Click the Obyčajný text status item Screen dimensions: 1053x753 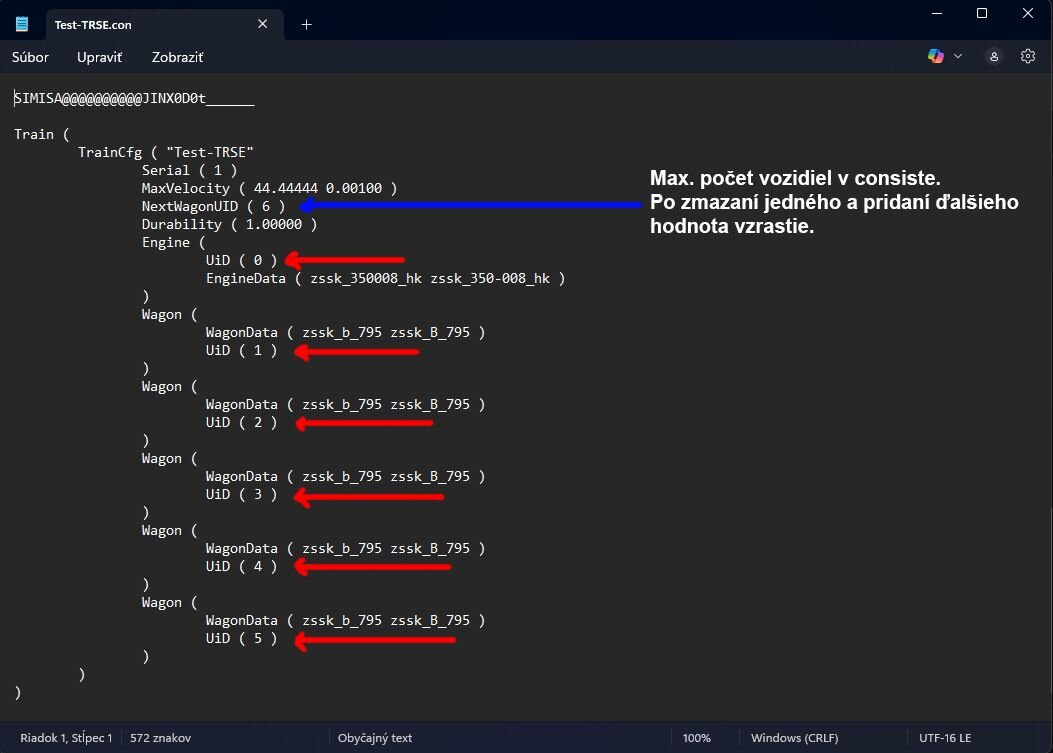(375, 738)
